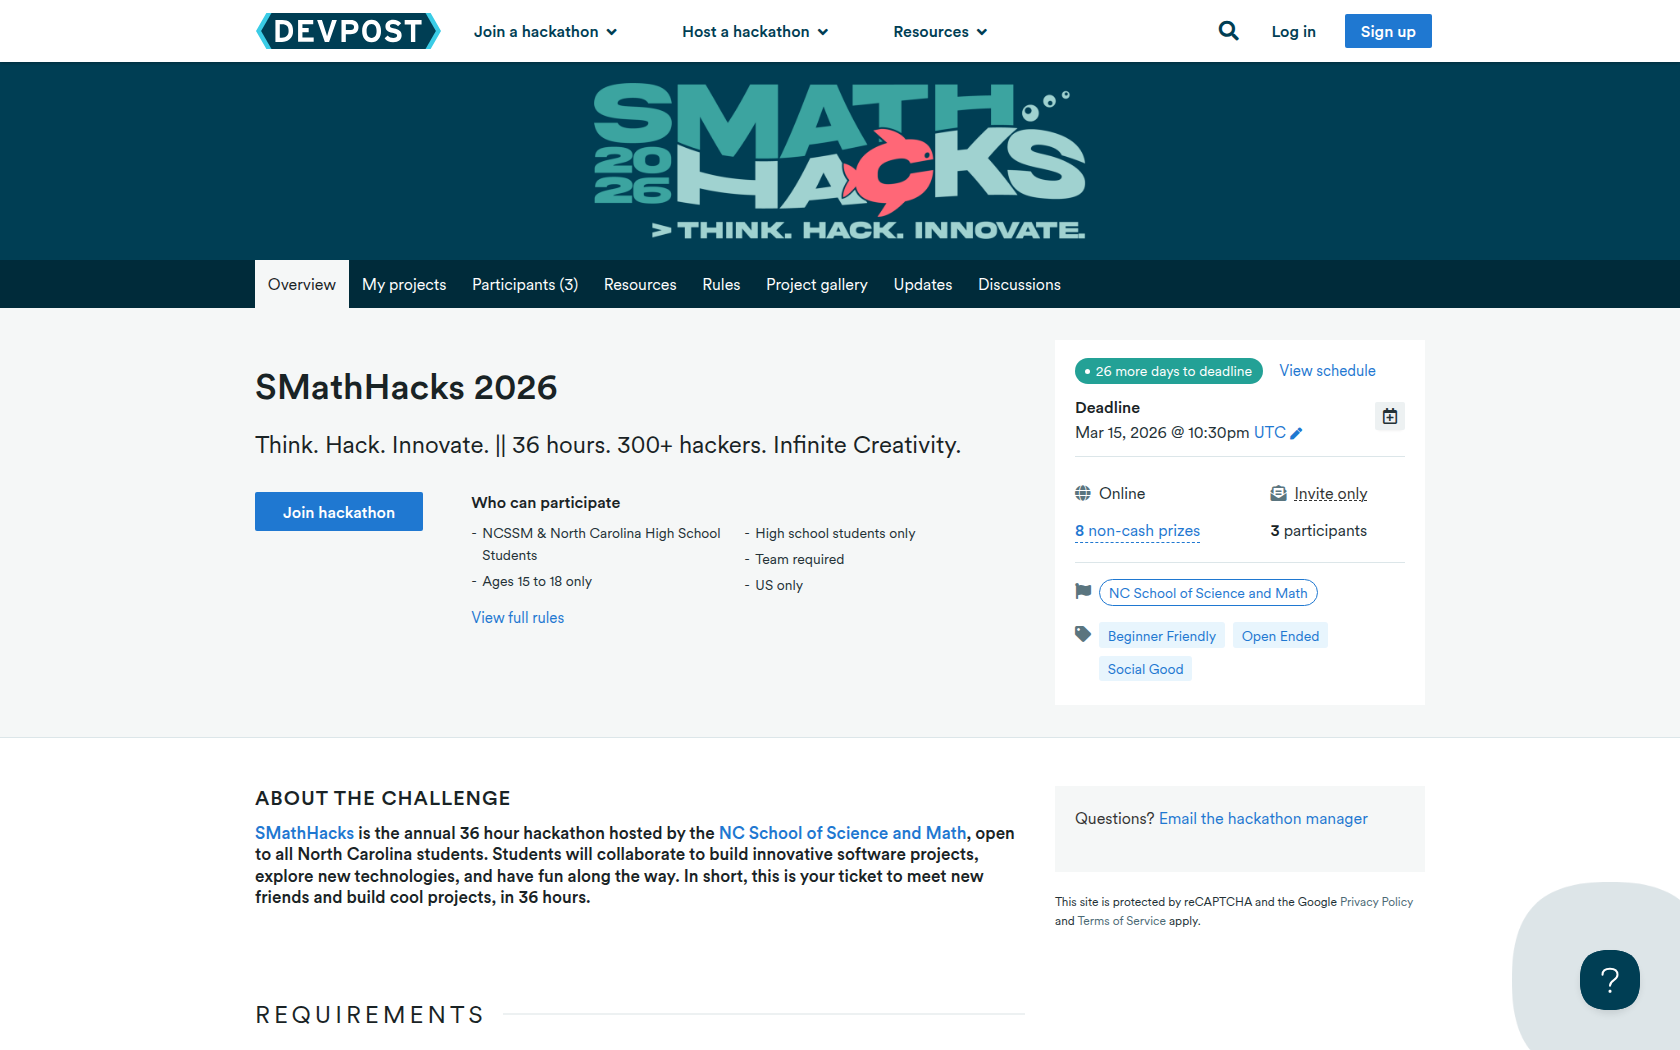The width and height of the screenshot is (1680, 1050).
Task: Open the View full rules link
Action: tap(518, 618)
